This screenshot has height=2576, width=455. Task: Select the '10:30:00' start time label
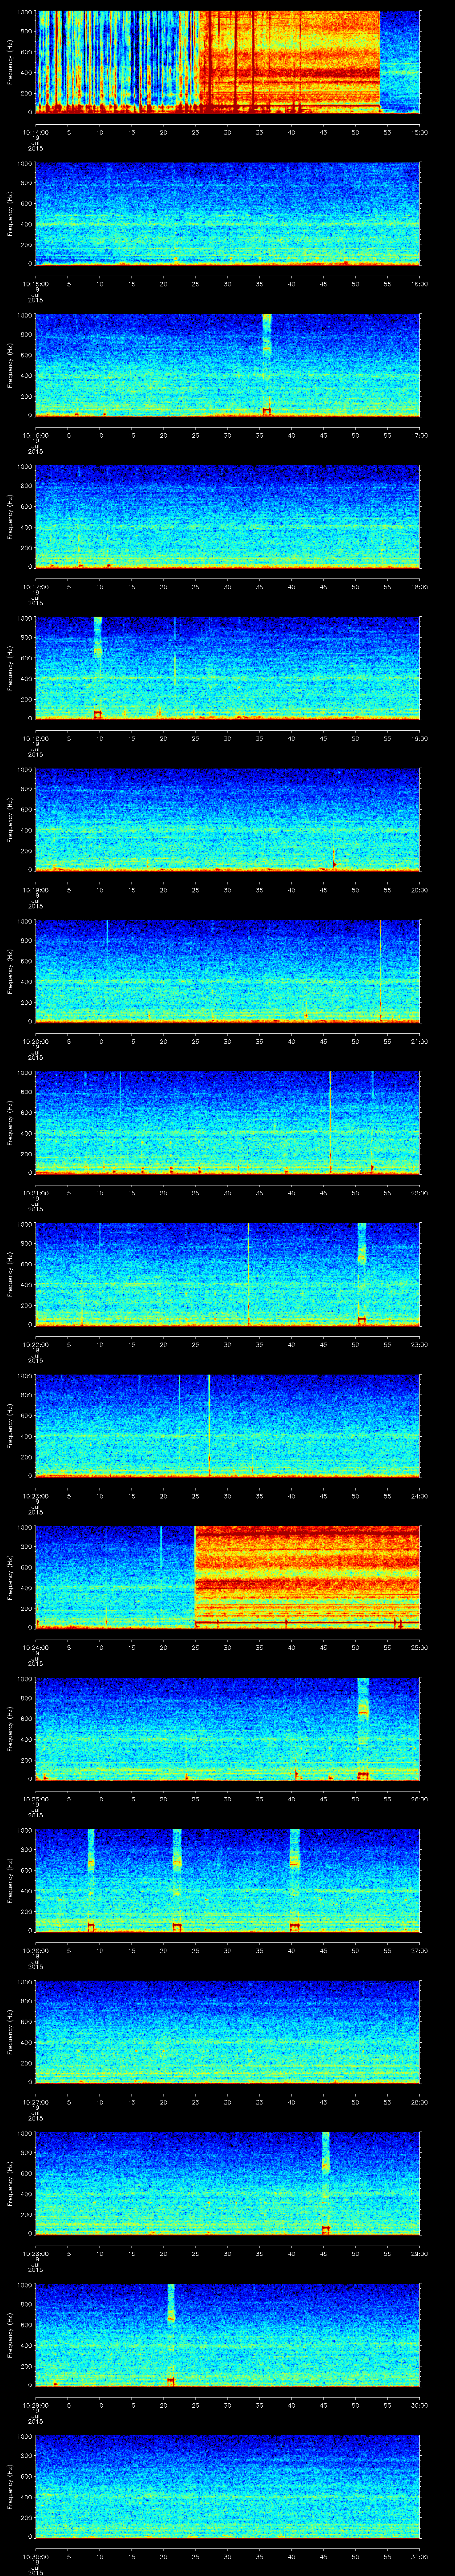35,2556
